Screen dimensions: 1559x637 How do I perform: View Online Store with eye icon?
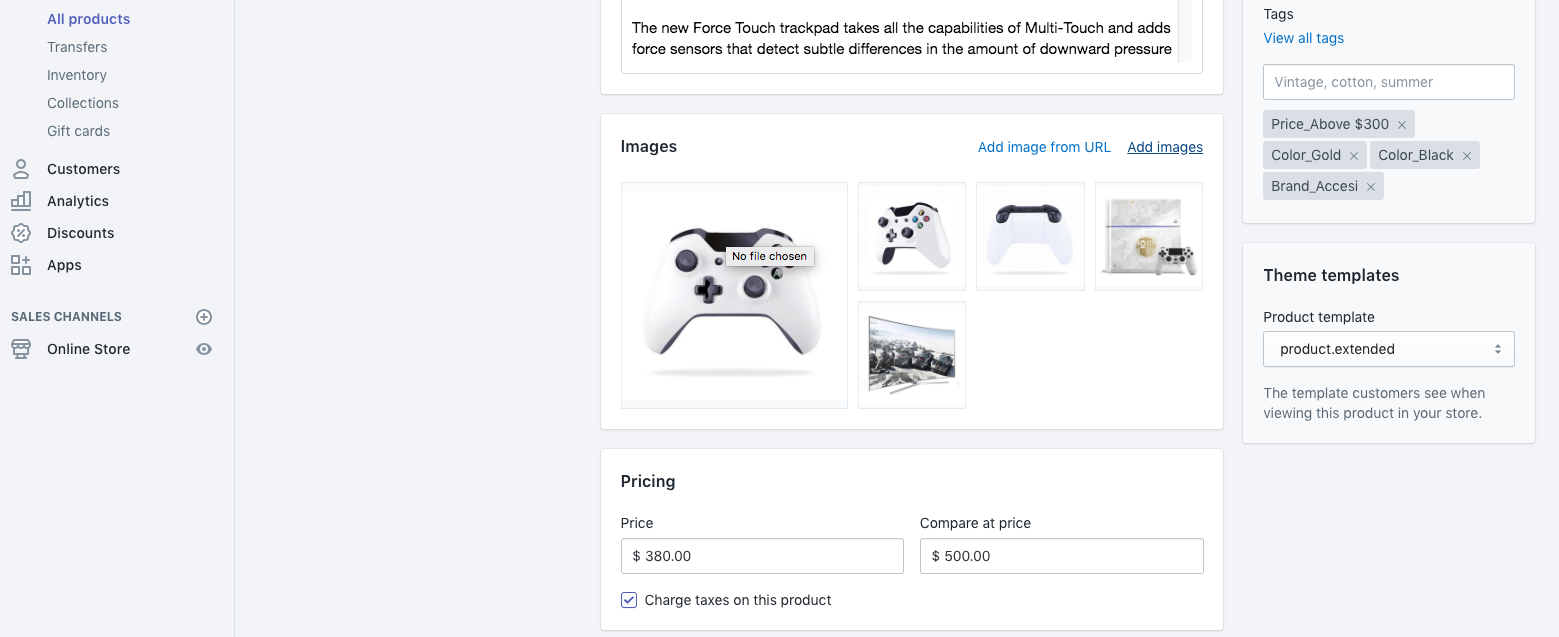point(204,349)
